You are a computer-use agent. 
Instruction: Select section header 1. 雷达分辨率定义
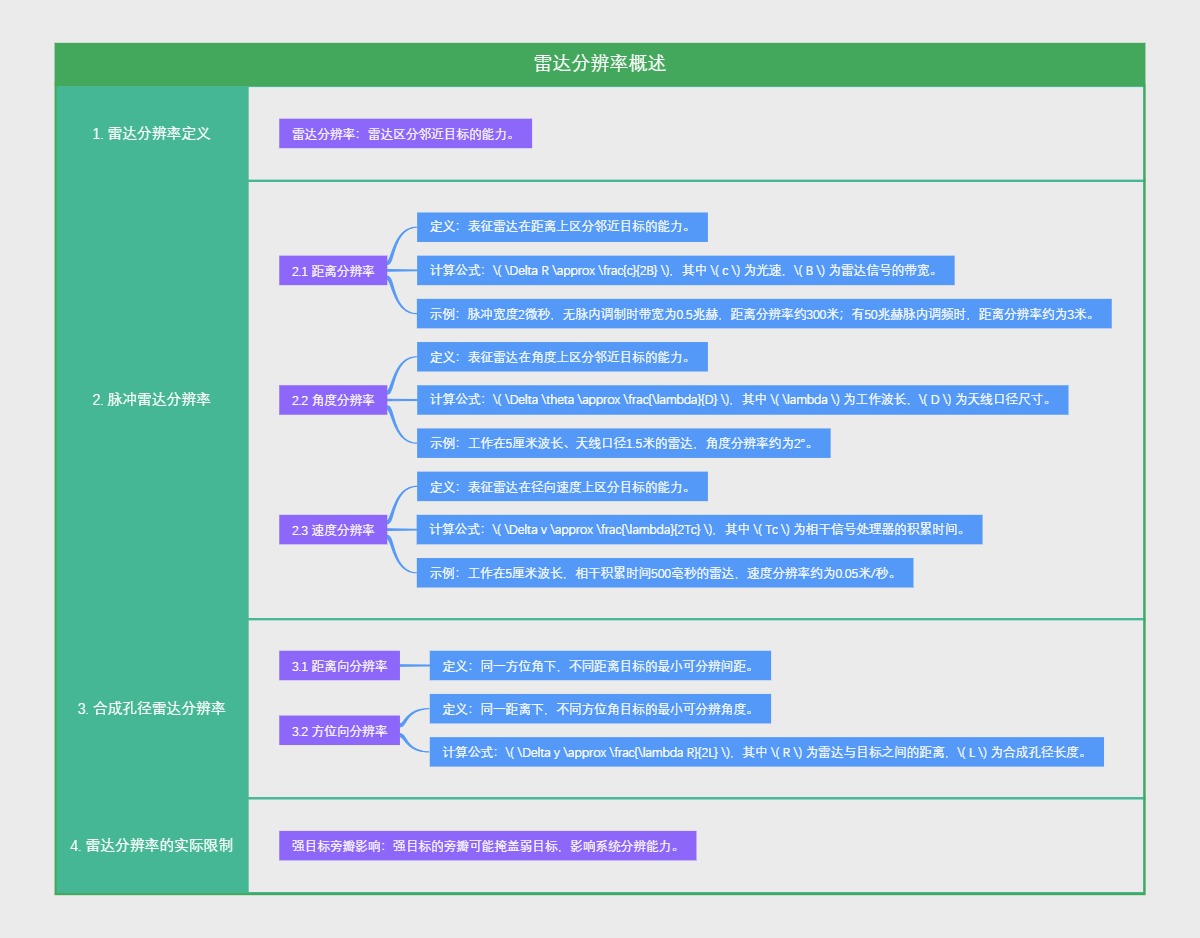pos(151,133)
